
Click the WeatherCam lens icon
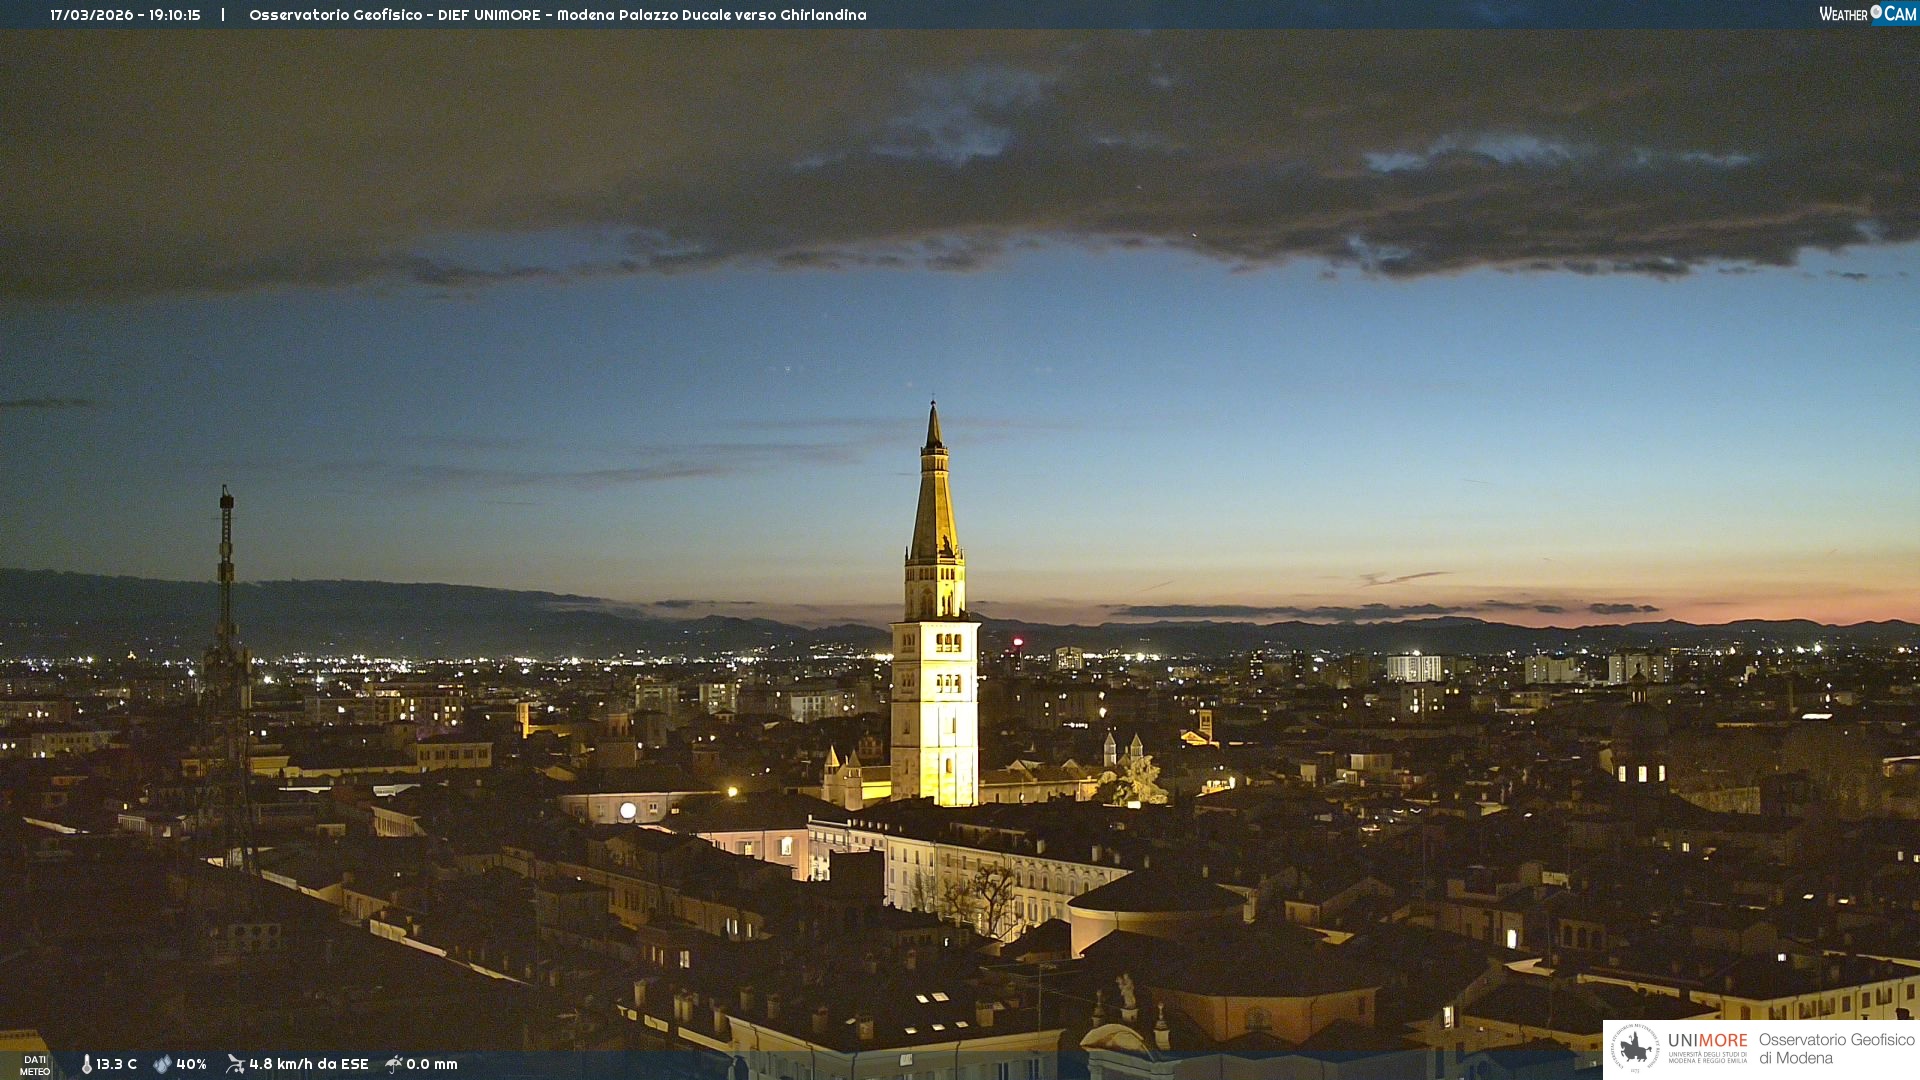[x=1876, y=12]
